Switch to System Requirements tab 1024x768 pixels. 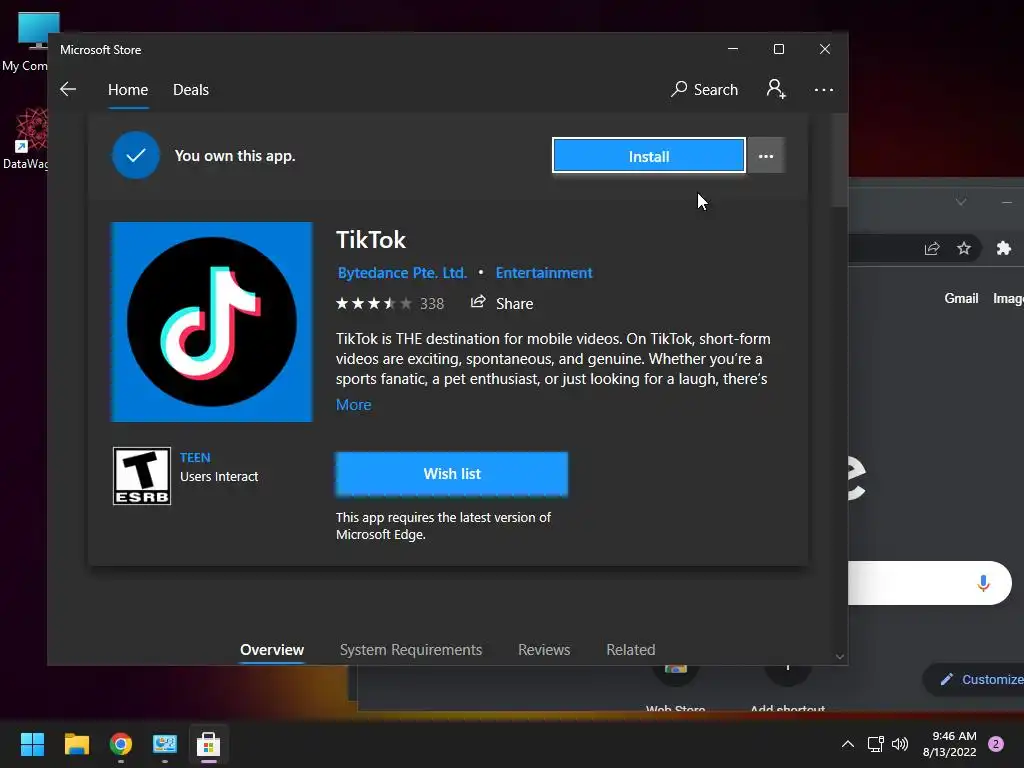[411, 650]
